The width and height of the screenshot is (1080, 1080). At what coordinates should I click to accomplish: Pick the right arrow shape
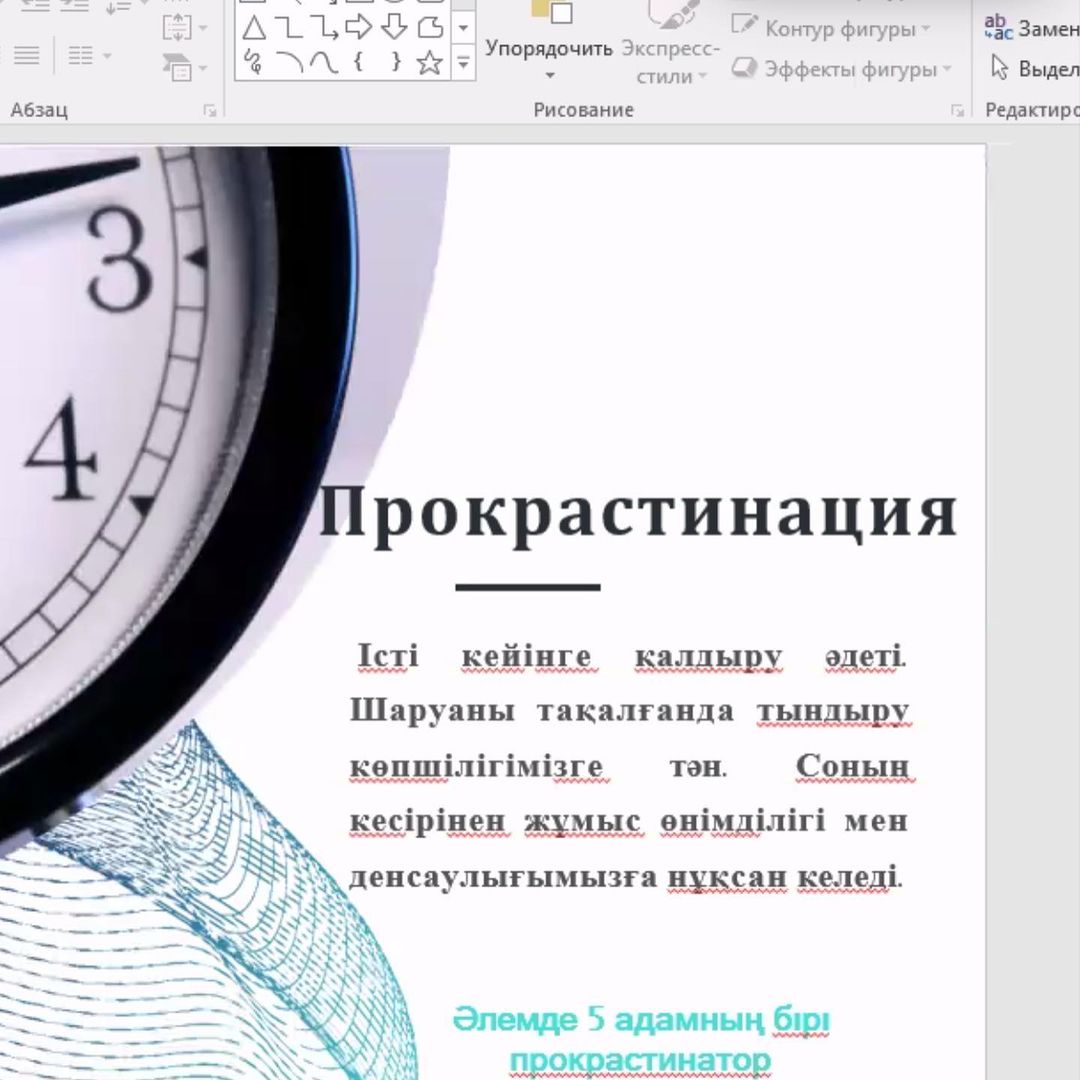tap(358, 27)
